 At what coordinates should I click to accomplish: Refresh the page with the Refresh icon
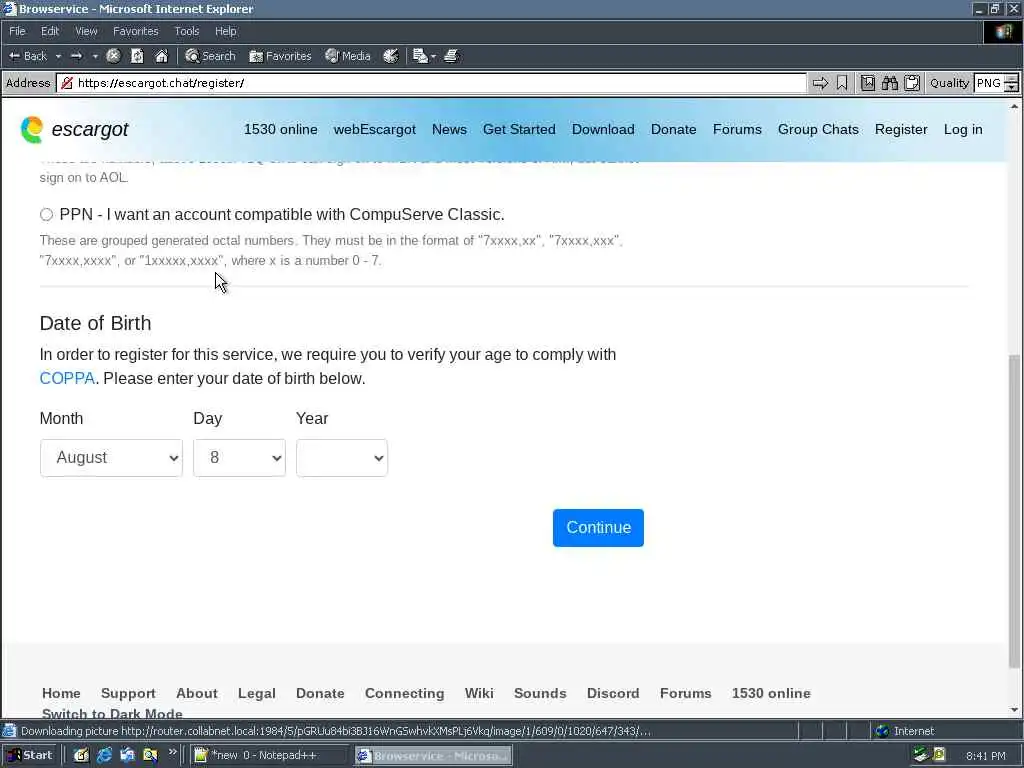(137, 56)
